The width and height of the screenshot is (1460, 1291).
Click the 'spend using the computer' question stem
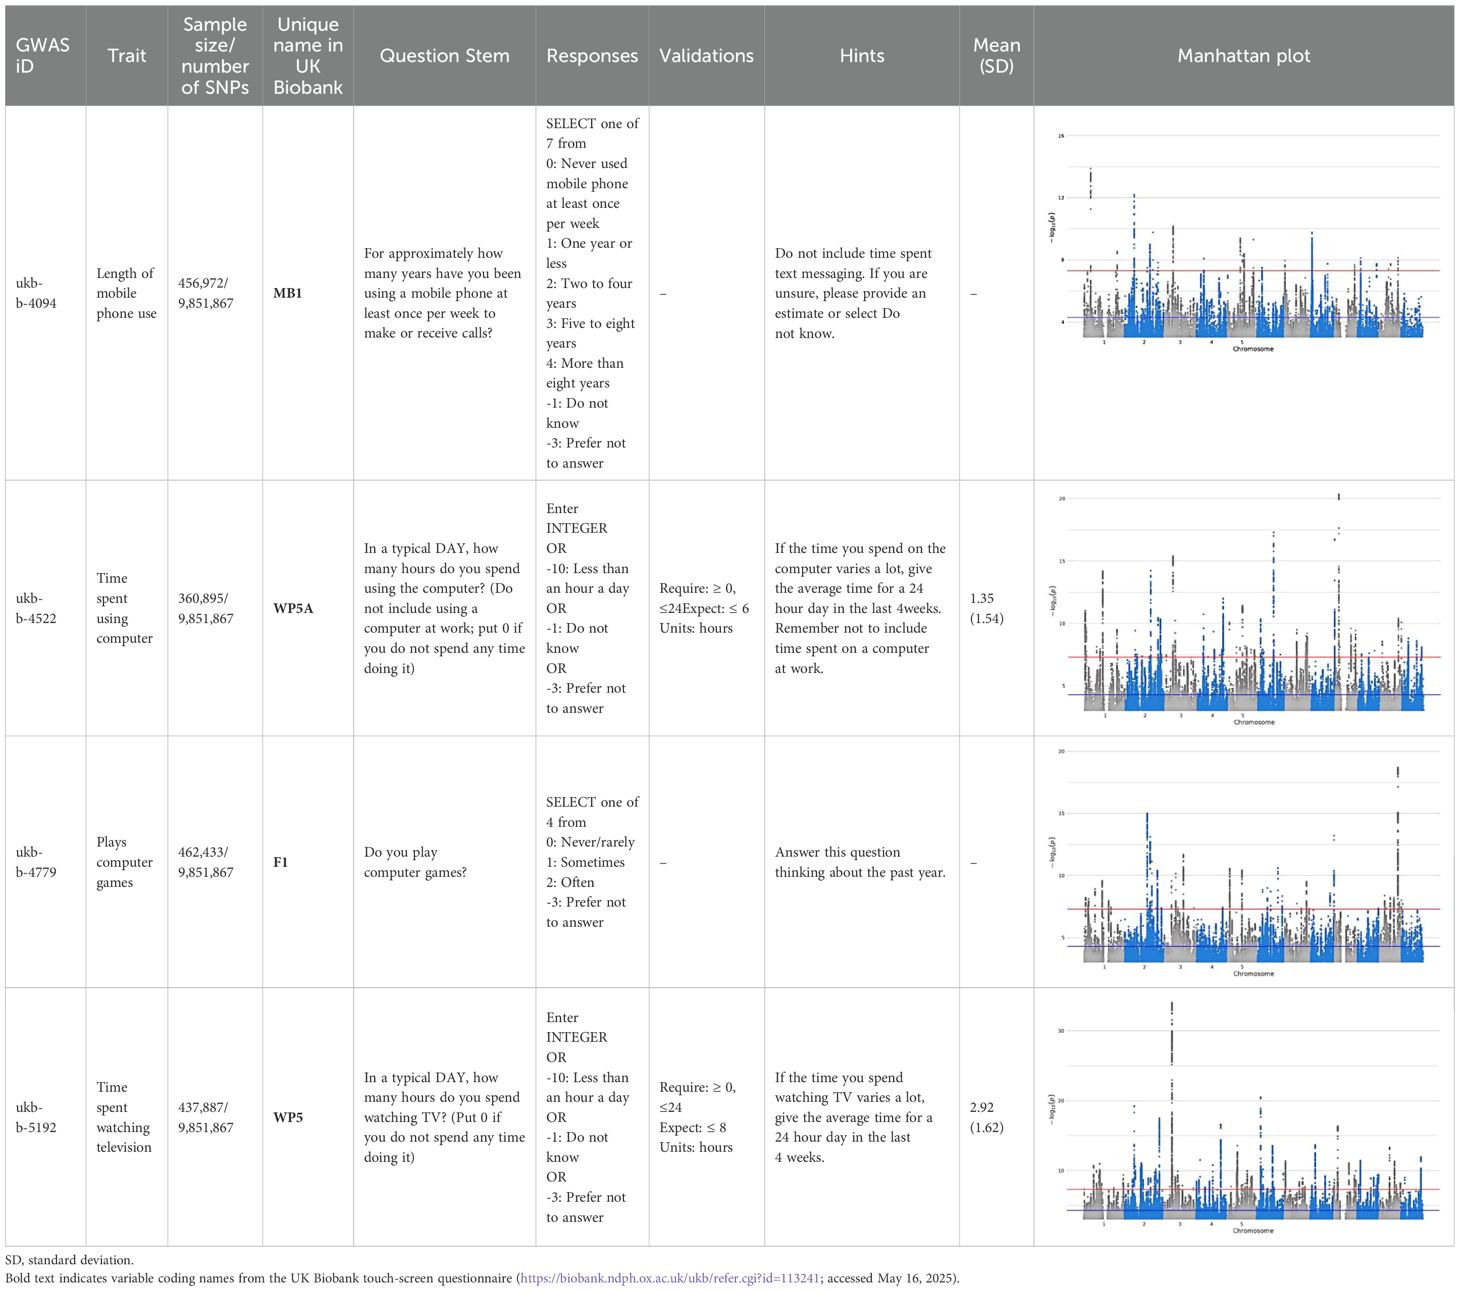pos(444,608)
